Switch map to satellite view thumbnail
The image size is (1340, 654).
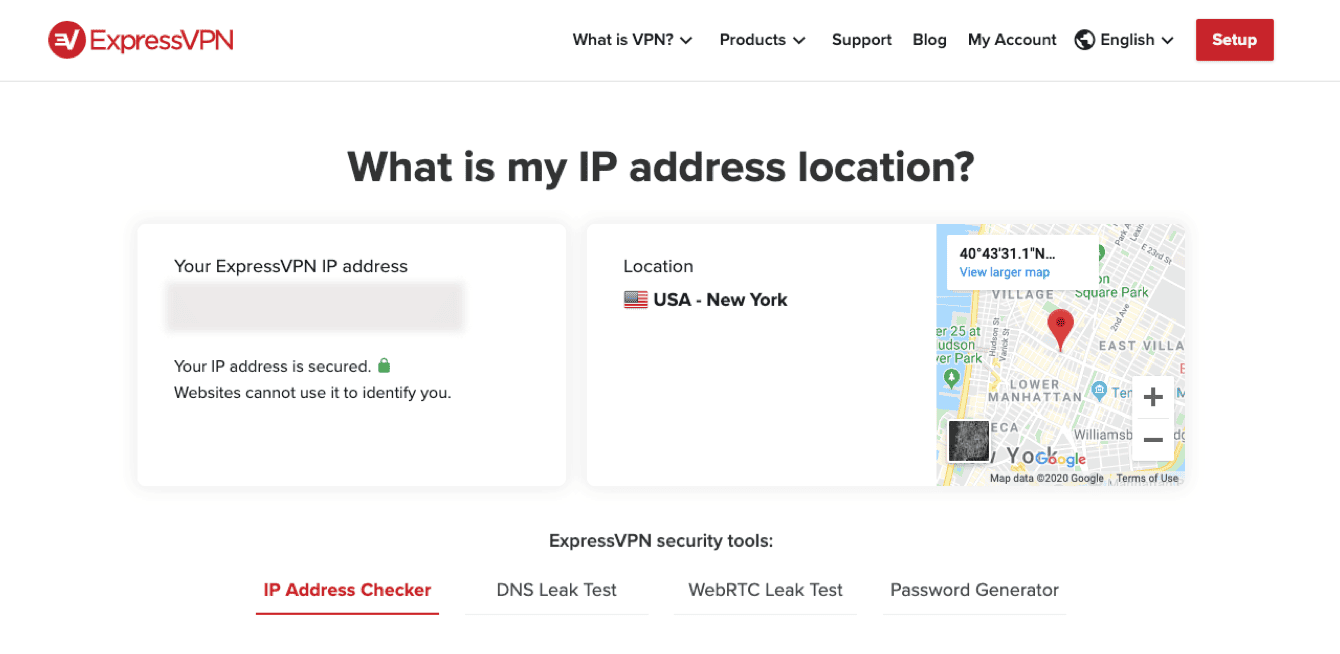pyautogui.click(x=968, y=441)
